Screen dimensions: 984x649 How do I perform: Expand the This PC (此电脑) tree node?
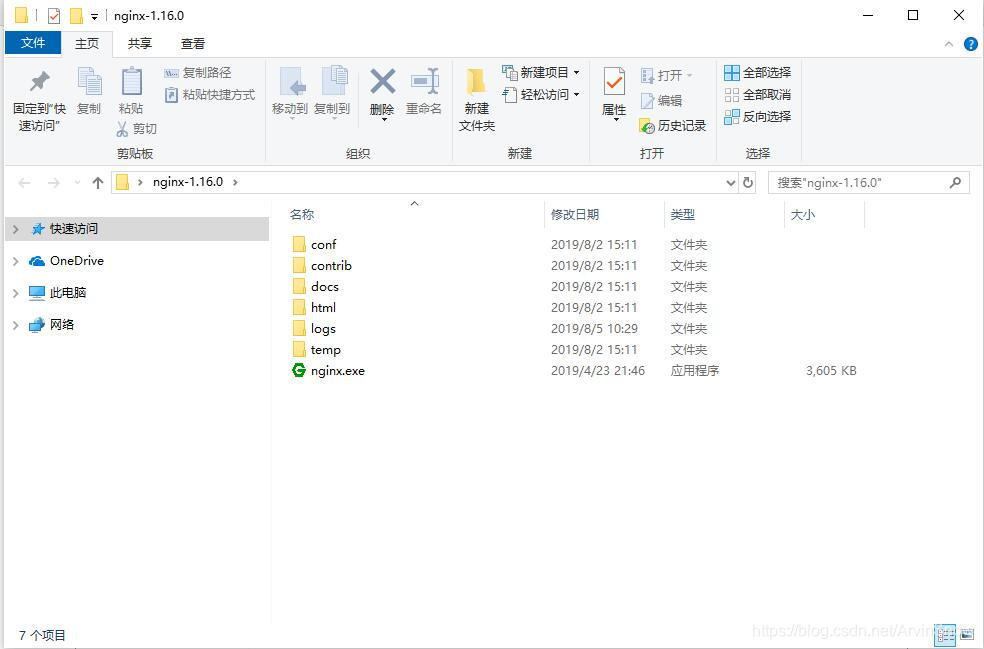click(16, 293)
